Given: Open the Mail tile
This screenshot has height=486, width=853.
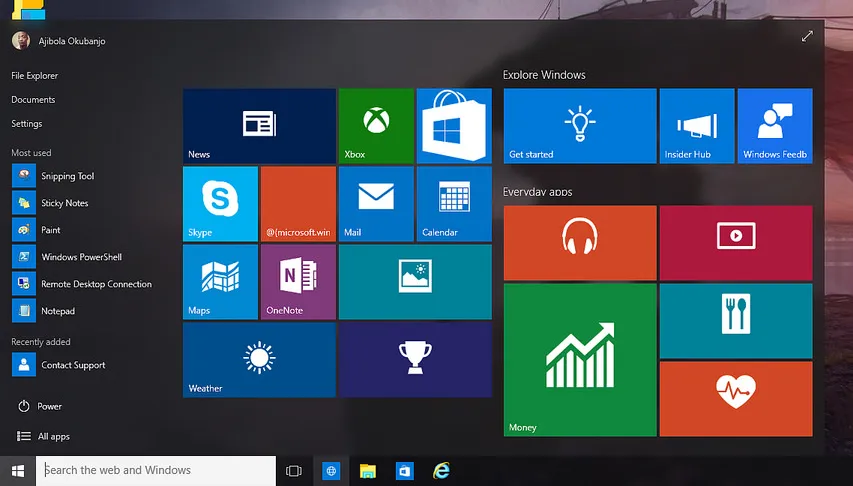Looking at the screenshot, I should (x=376, y=204).
